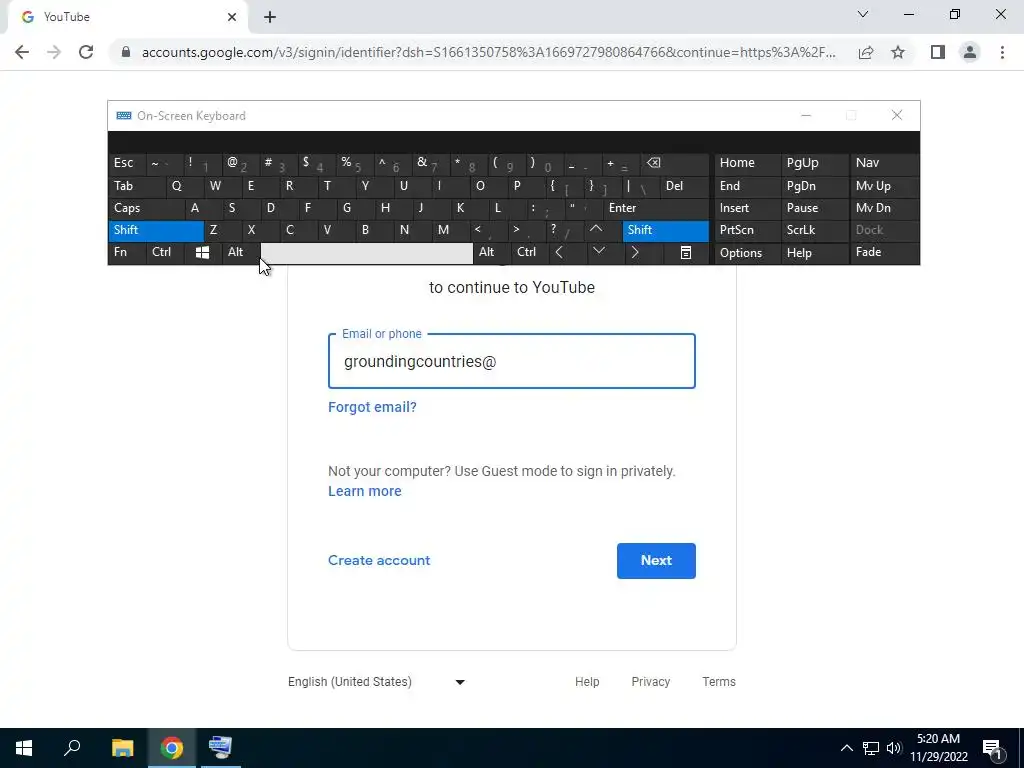Click the Backspace key on On-Screen Keyboard
Image resolution: width=1024 pixels, height=768 pixels.
(675, 163)
